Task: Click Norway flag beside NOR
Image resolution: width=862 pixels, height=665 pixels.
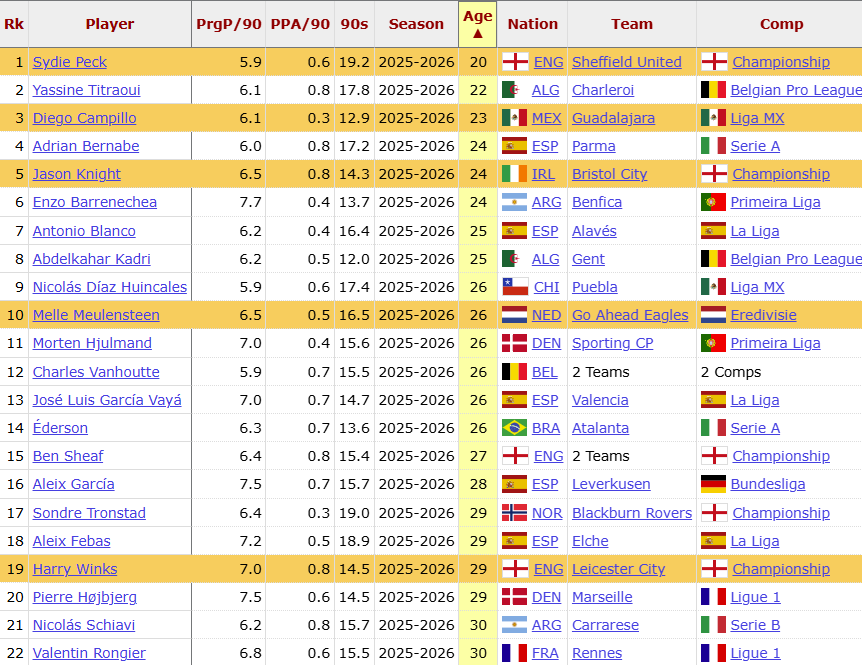Action: coord(515,513)
